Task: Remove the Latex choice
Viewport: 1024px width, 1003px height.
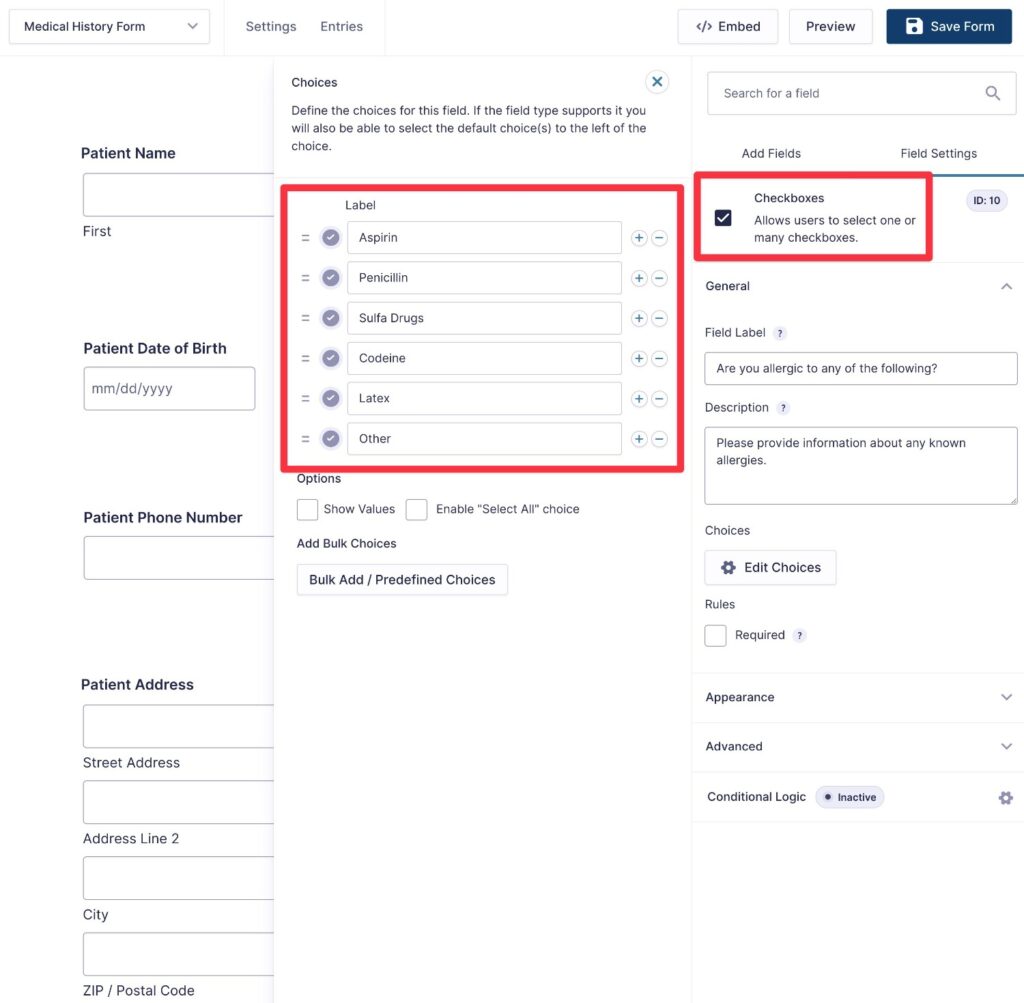Action: (x=659, y=398)
